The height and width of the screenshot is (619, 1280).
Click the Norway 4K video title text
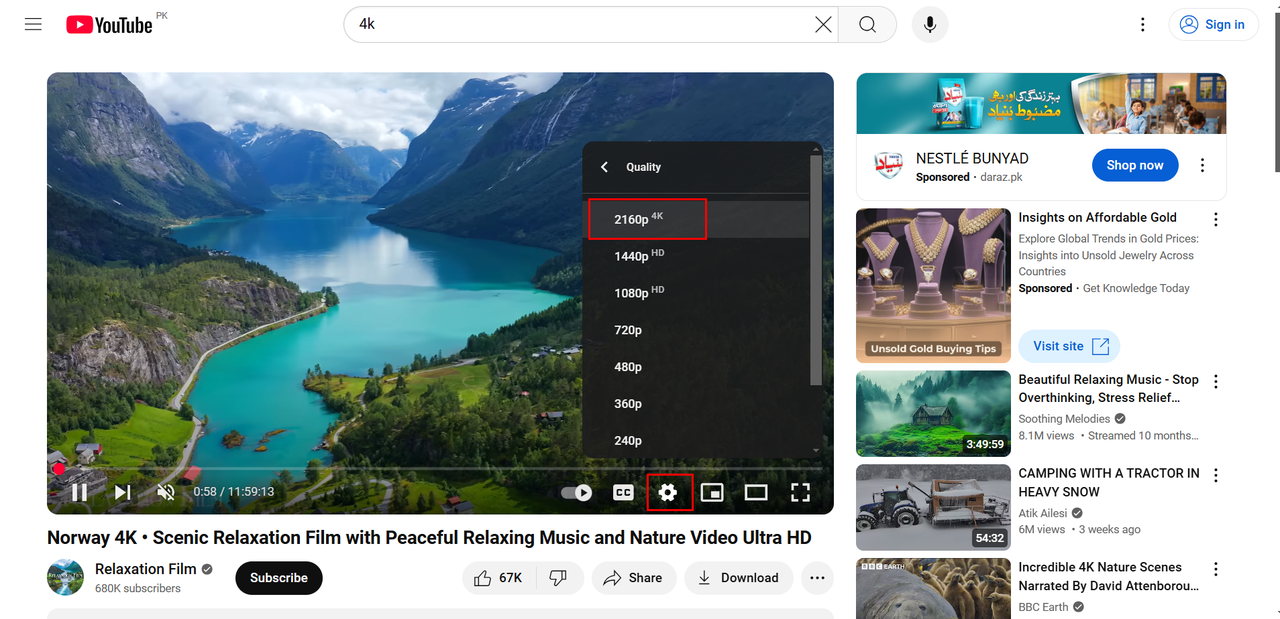click(x=429, y=537)
